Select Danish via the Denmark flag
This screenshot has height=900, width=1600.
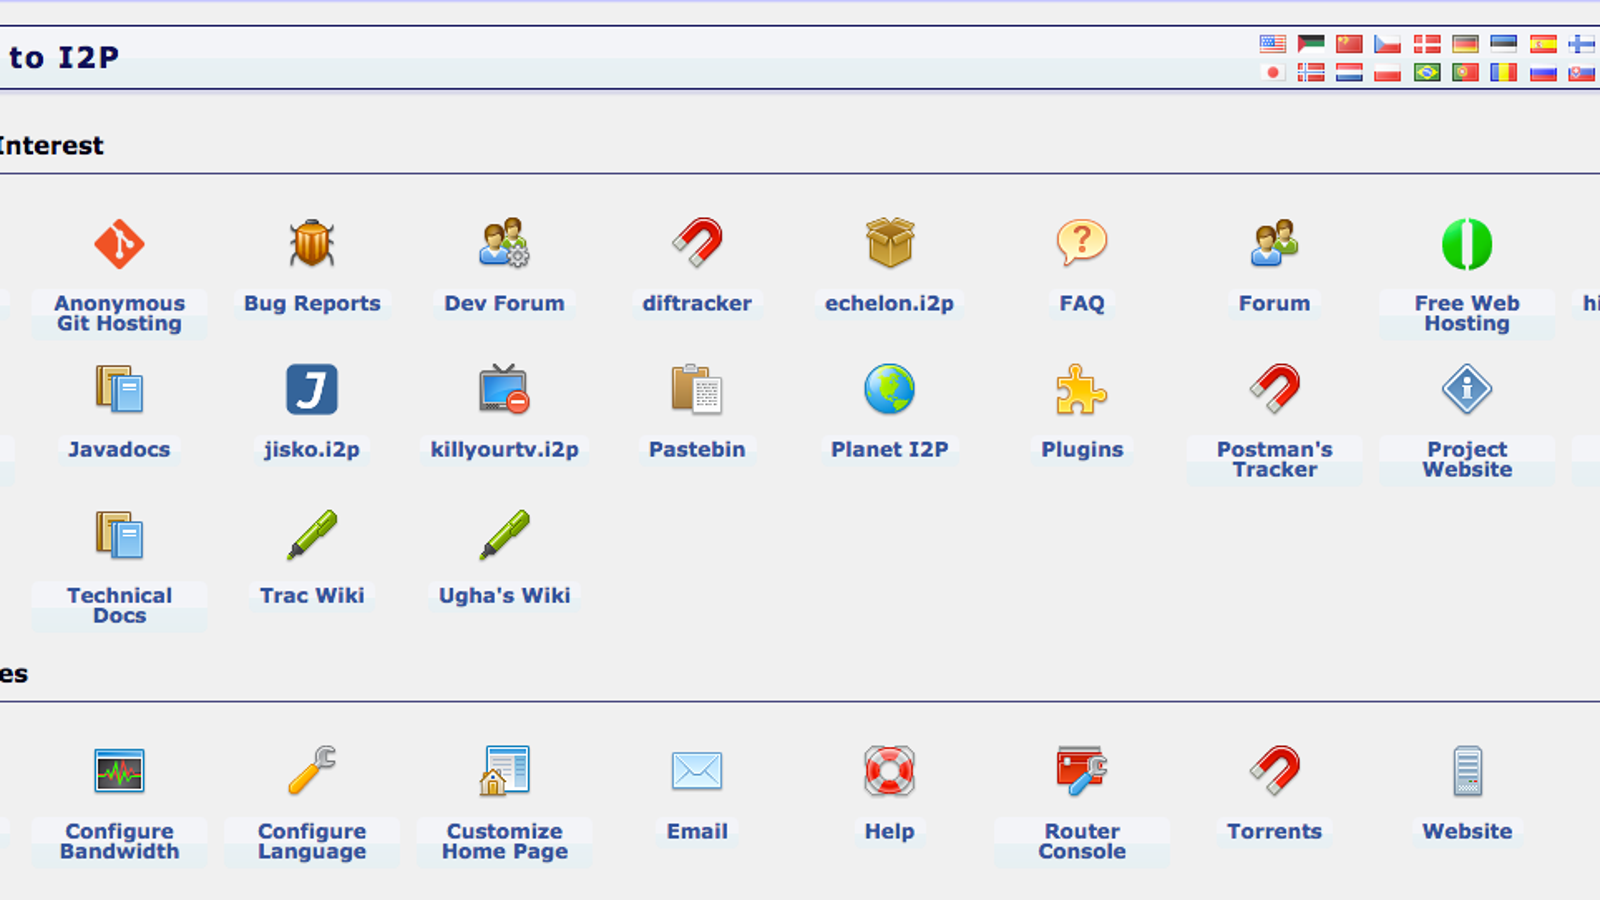1427,44
